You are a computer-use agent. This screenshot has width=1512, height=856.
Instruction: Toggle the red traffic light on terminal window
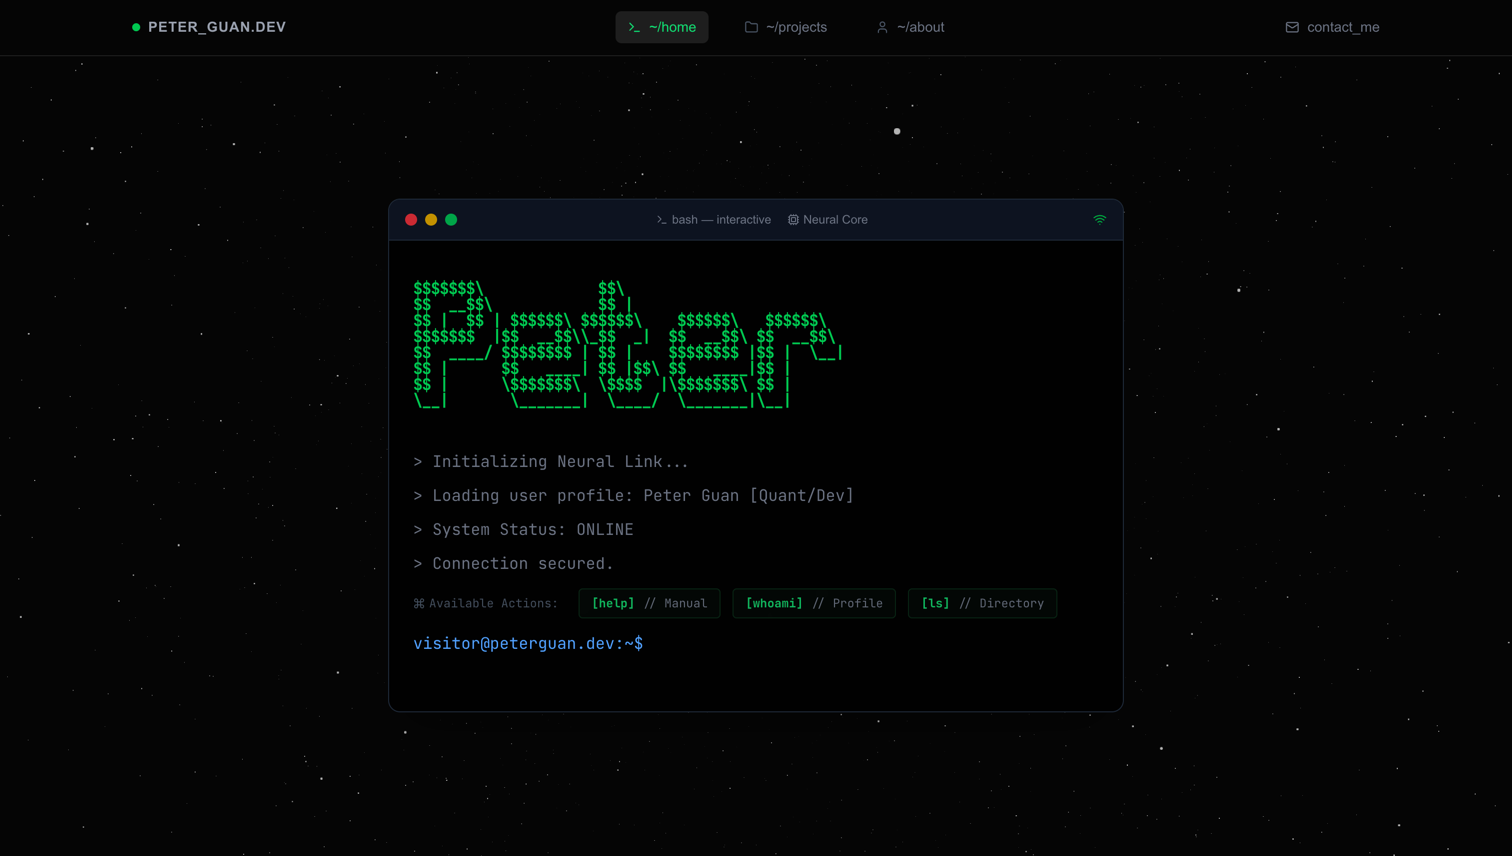click(411, 219)
